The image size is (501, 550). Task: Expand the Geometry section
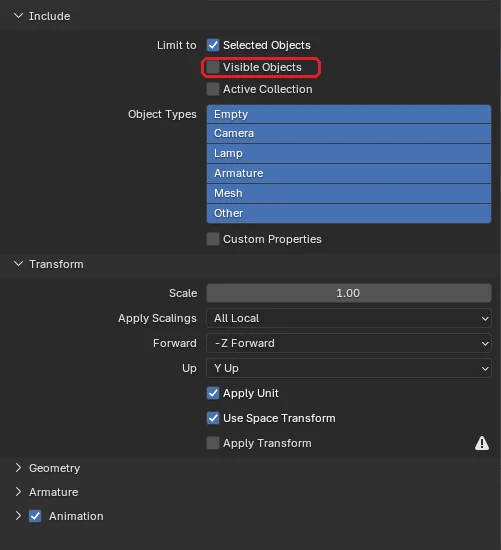[18, 468]
